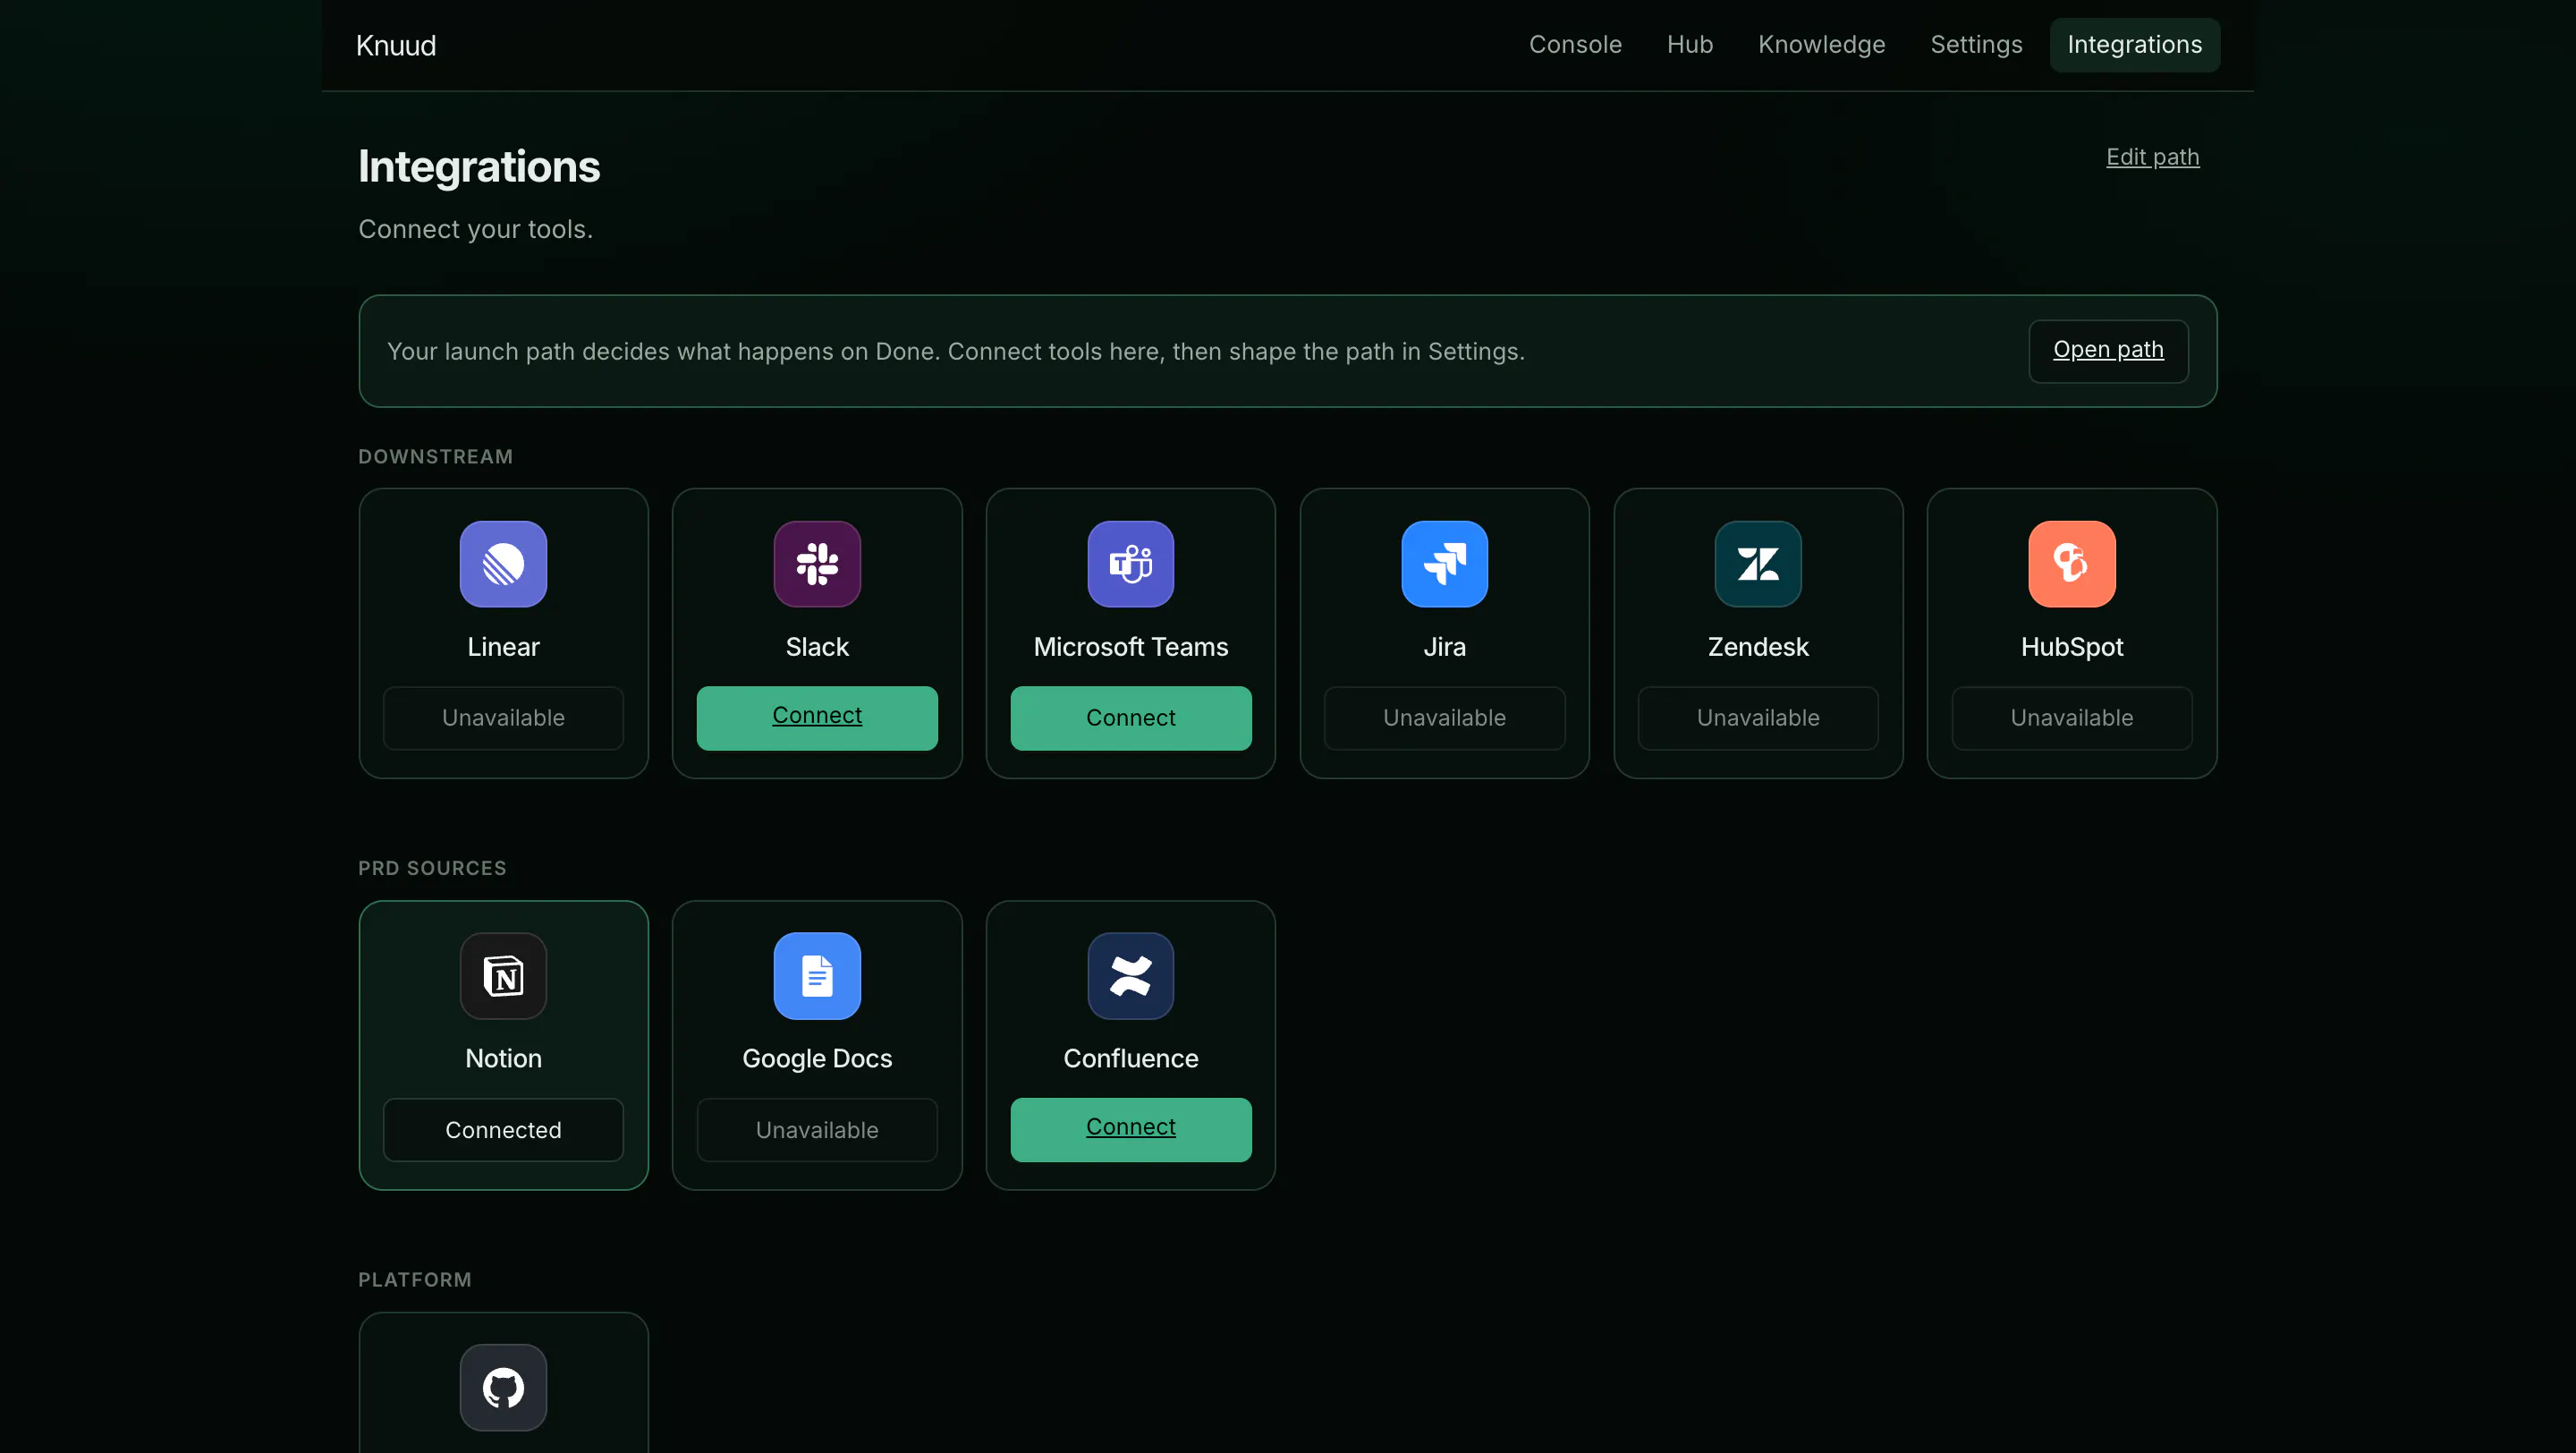Click the Jira app icon
2576x1453 pixels.
pos(1444,564)
